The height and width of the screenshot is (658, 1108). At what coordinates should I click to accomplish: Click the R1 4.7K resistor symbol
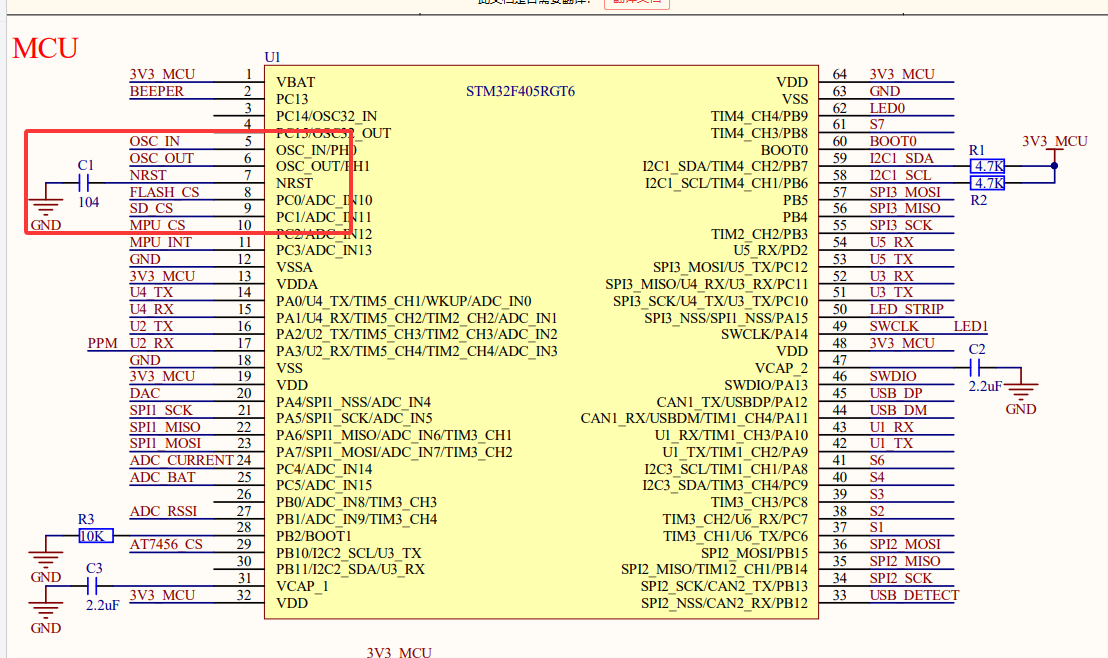coord(987,167)
